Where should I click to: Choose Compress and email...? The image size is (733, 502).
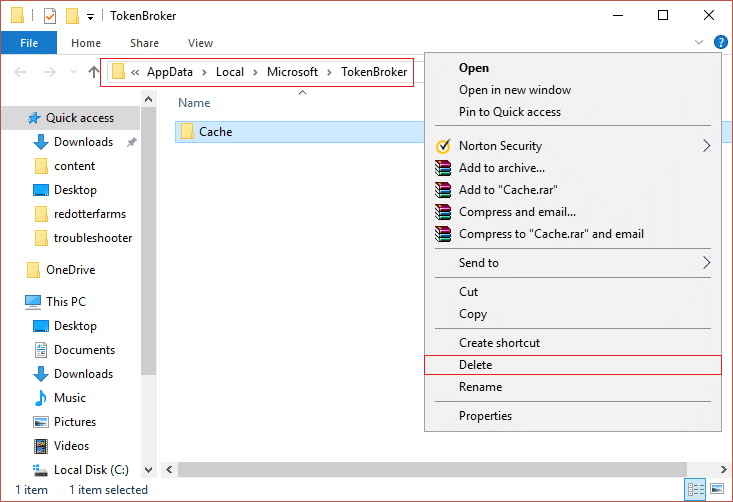tap(573, 212)
